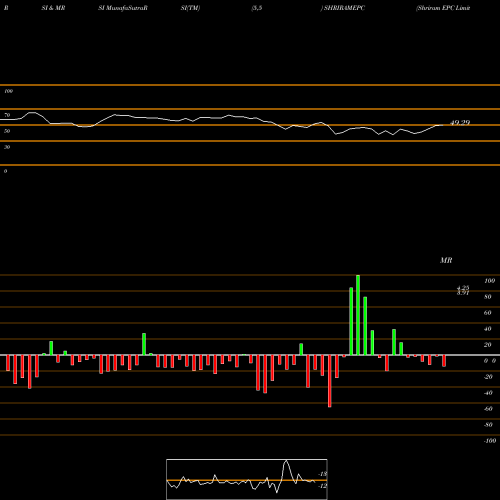Click the 'SI & MR' header label
Image resolution: width=500 pixels, height=500 pixels.
[53, 8]
